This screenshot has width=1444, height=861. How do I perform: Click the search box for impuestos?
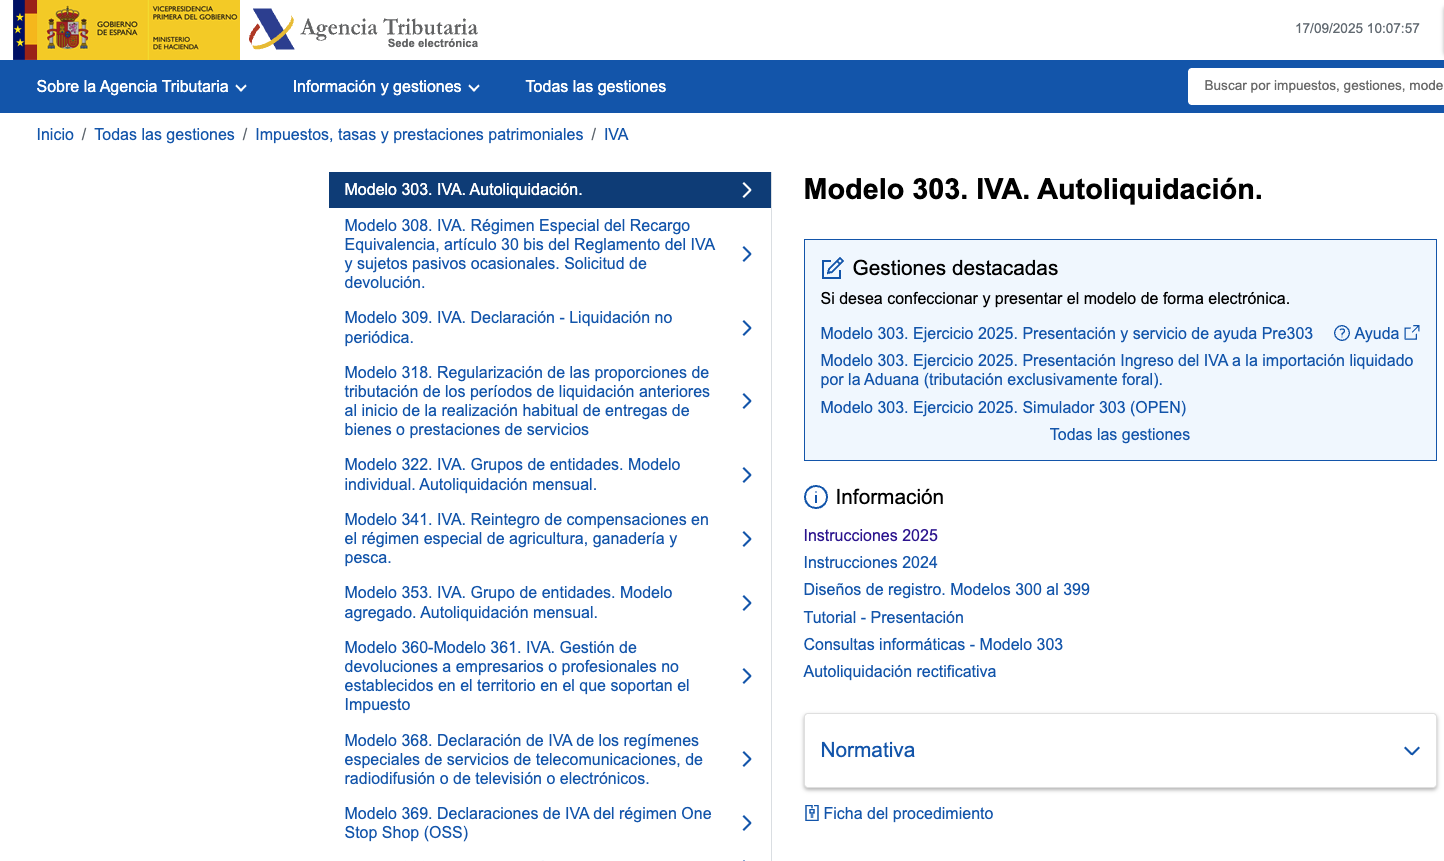pos(1320,86)
